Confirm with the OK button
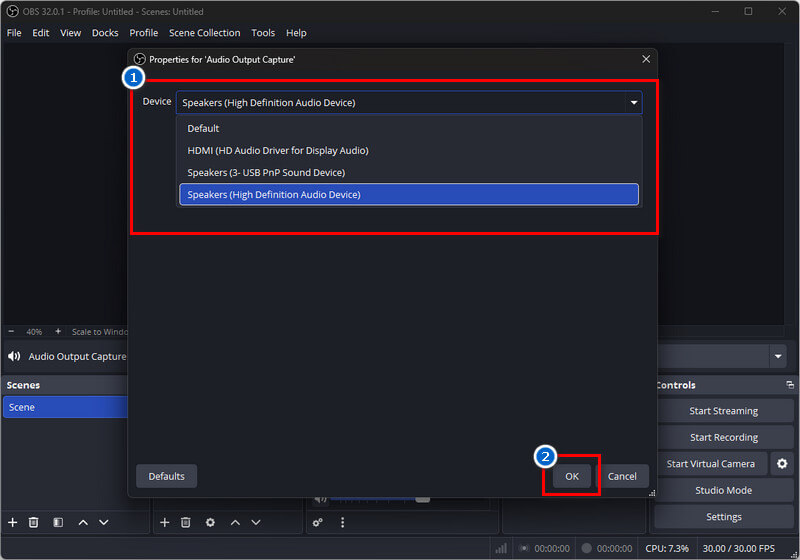The height and width of the screenshot is (560, 800). 572,476
